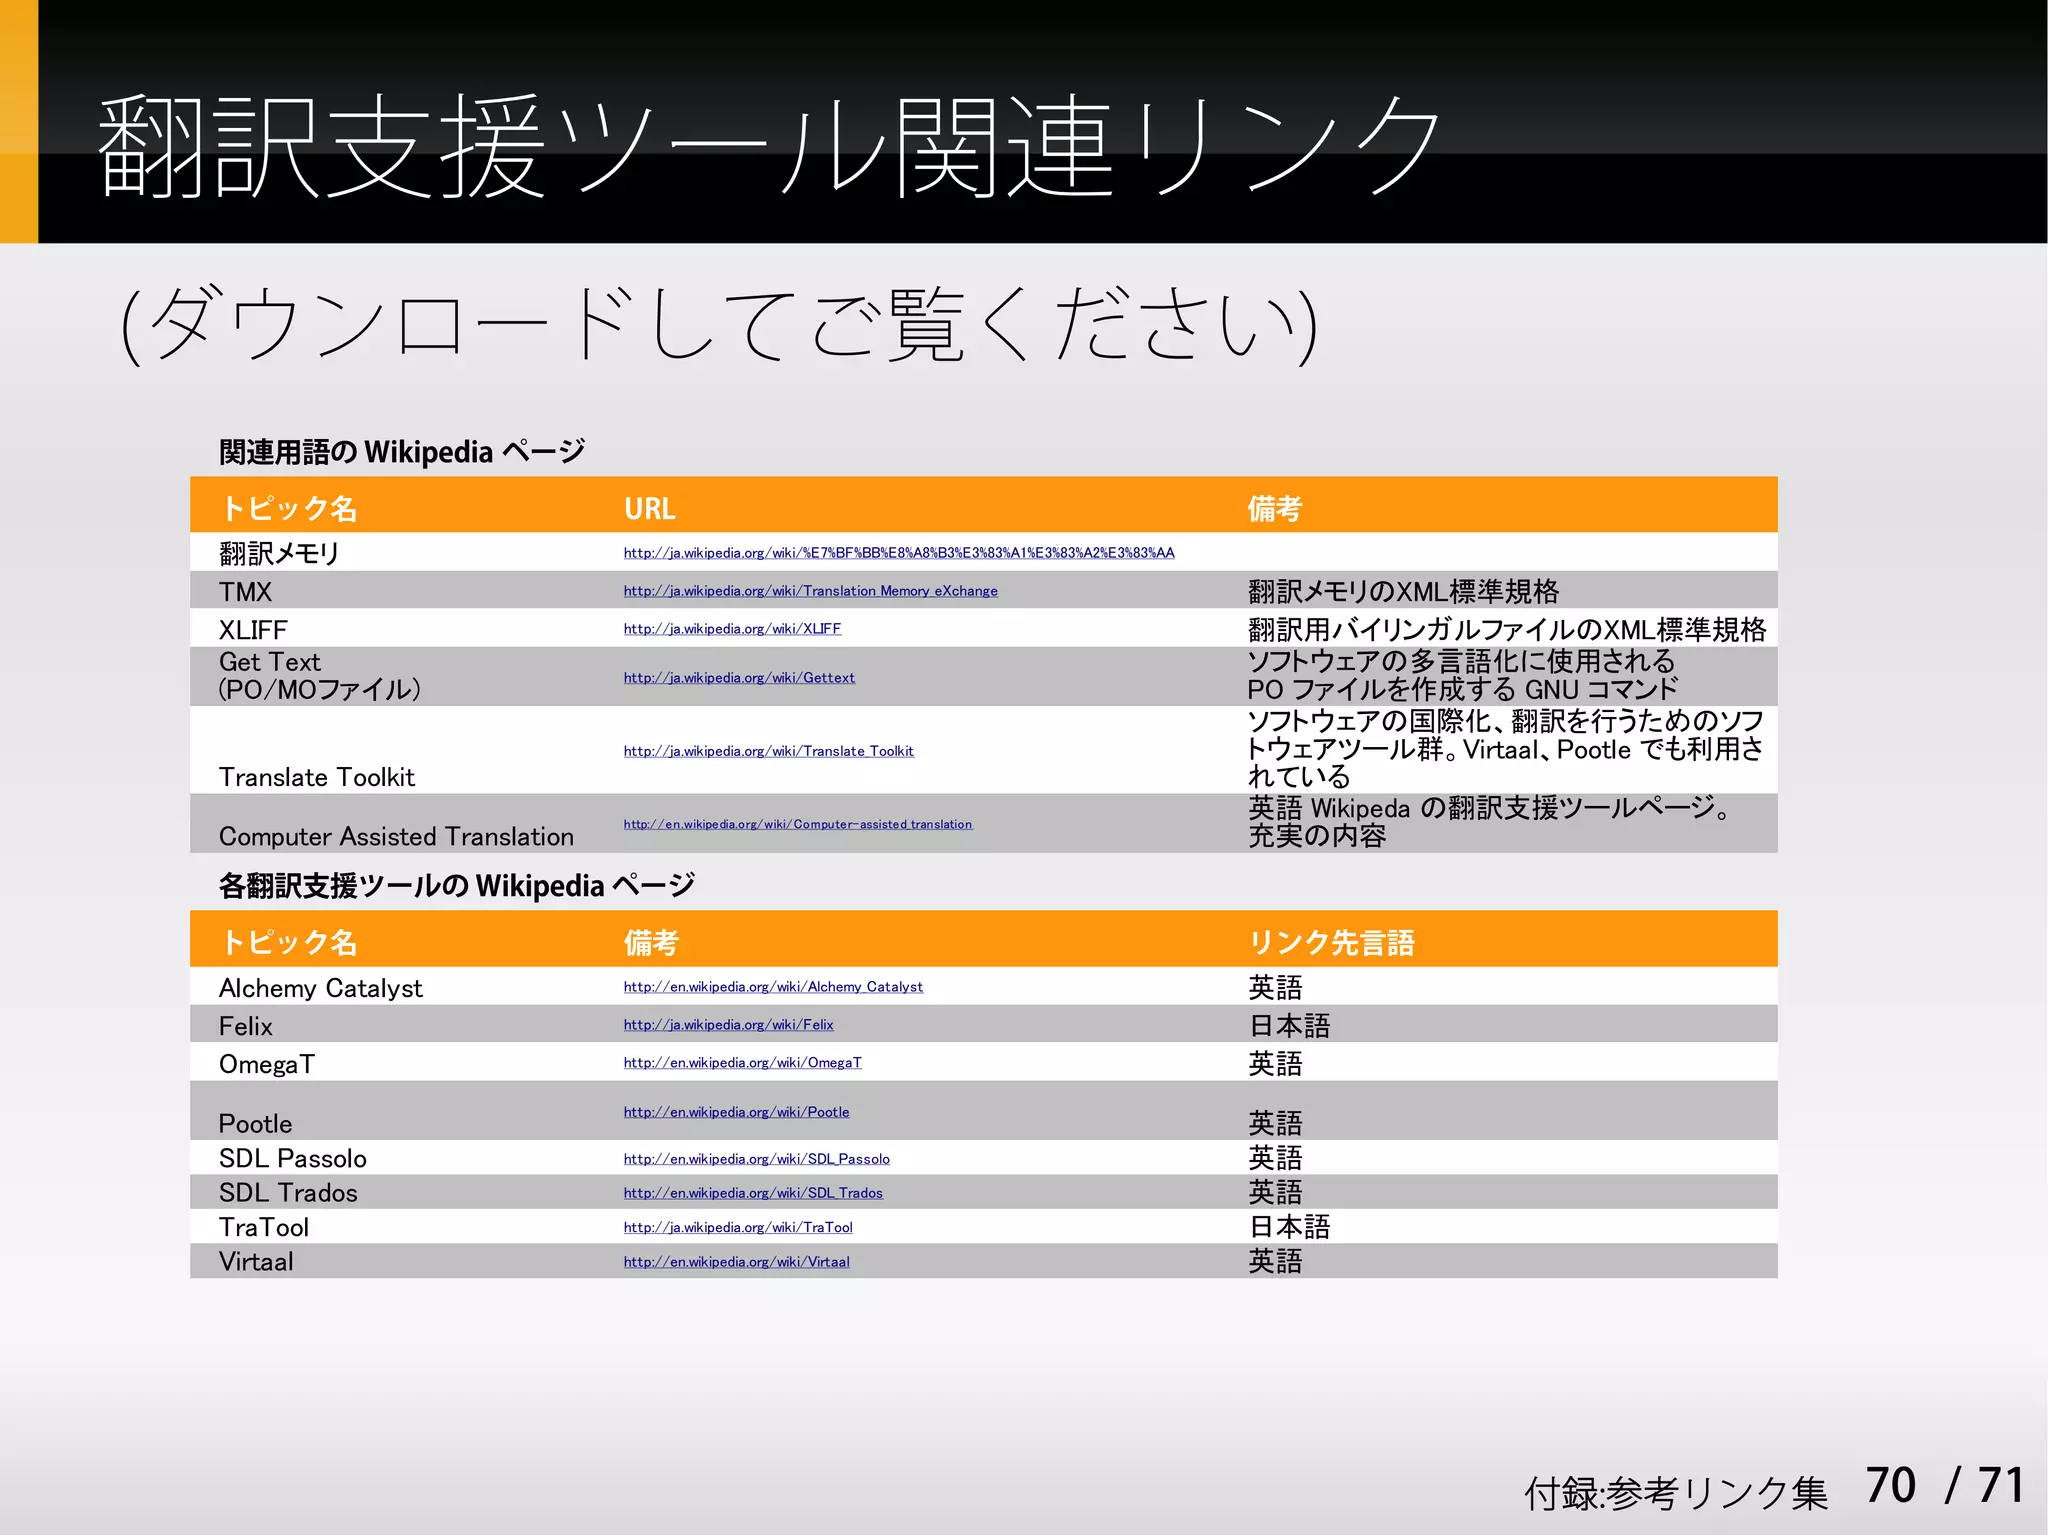Select the Felix topic cell
The width and height of the screenshot is (2048, 1535).
click(245, 1026)
